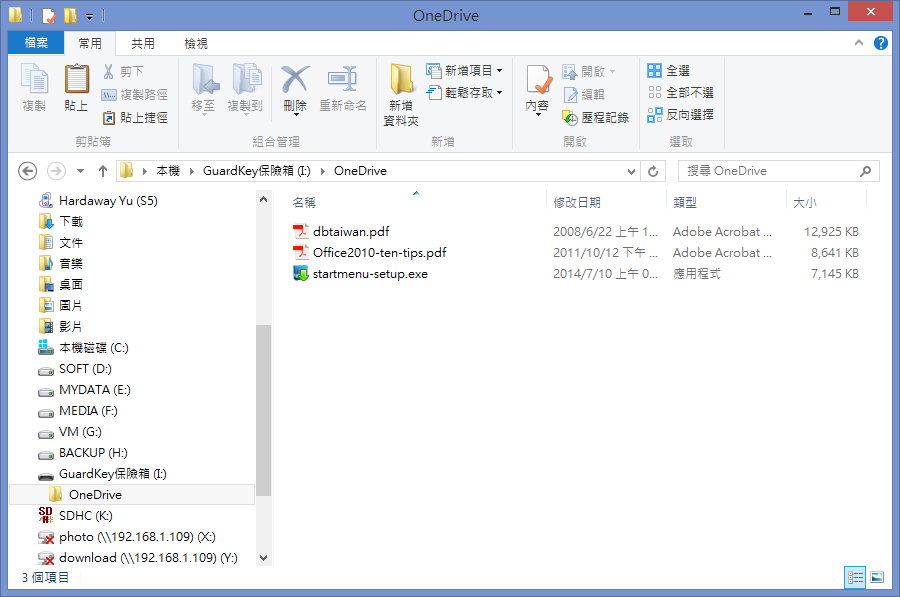Expand the breadcrumb arrow after GuardKey保險箱 (I:)
900x597 pixels.
tap(323, 171)
